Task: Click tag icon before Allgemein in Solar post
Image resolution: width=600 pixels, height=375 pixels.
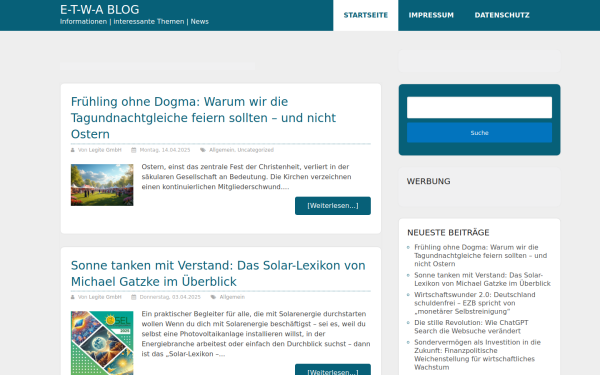Action: (213, 297)
